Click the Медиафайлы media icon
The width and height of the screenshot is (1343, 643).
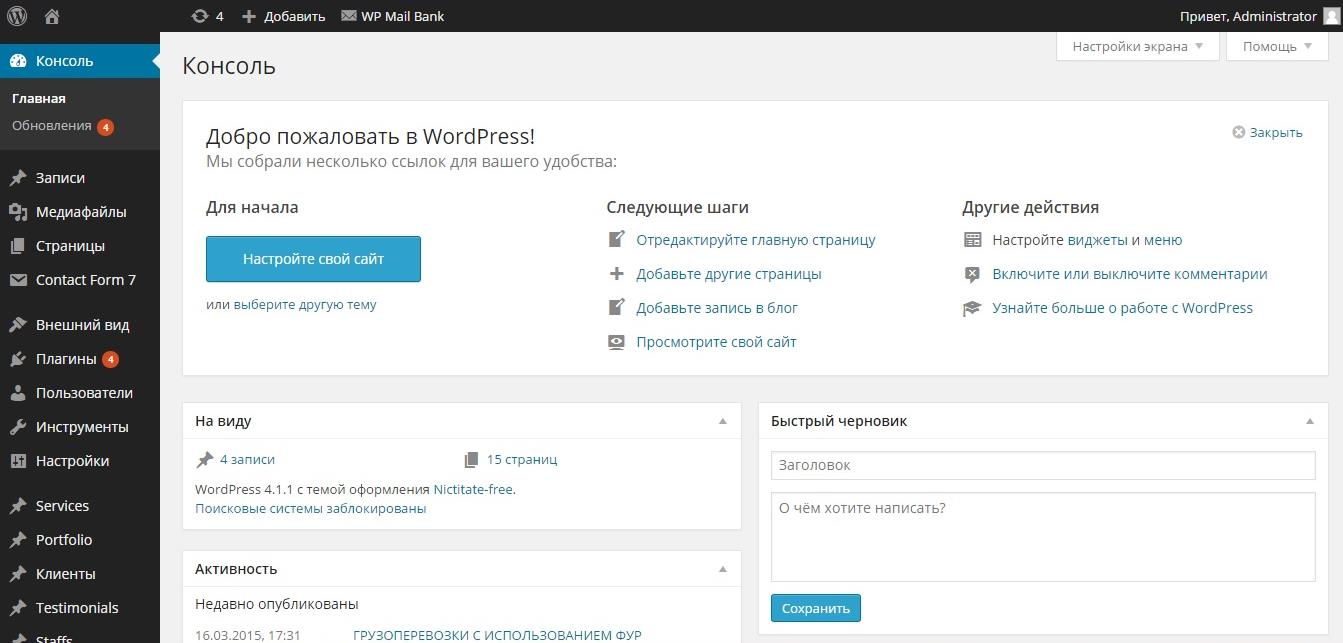18,212
